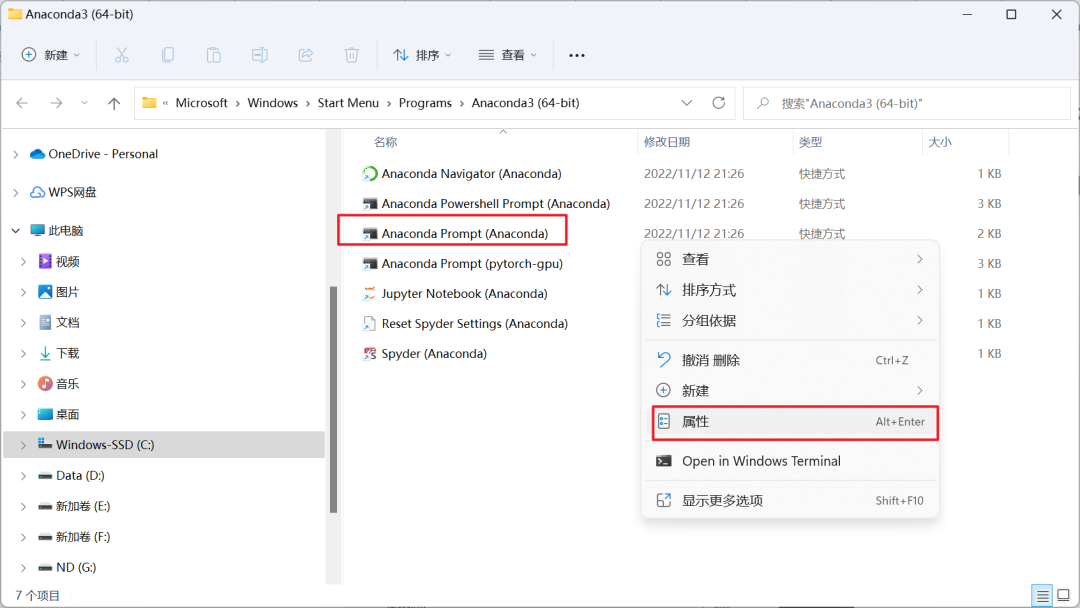1080x608 pixels.
Task: Expand 图片 folder node
Action: pyautogui.click(x=23, y=293)
